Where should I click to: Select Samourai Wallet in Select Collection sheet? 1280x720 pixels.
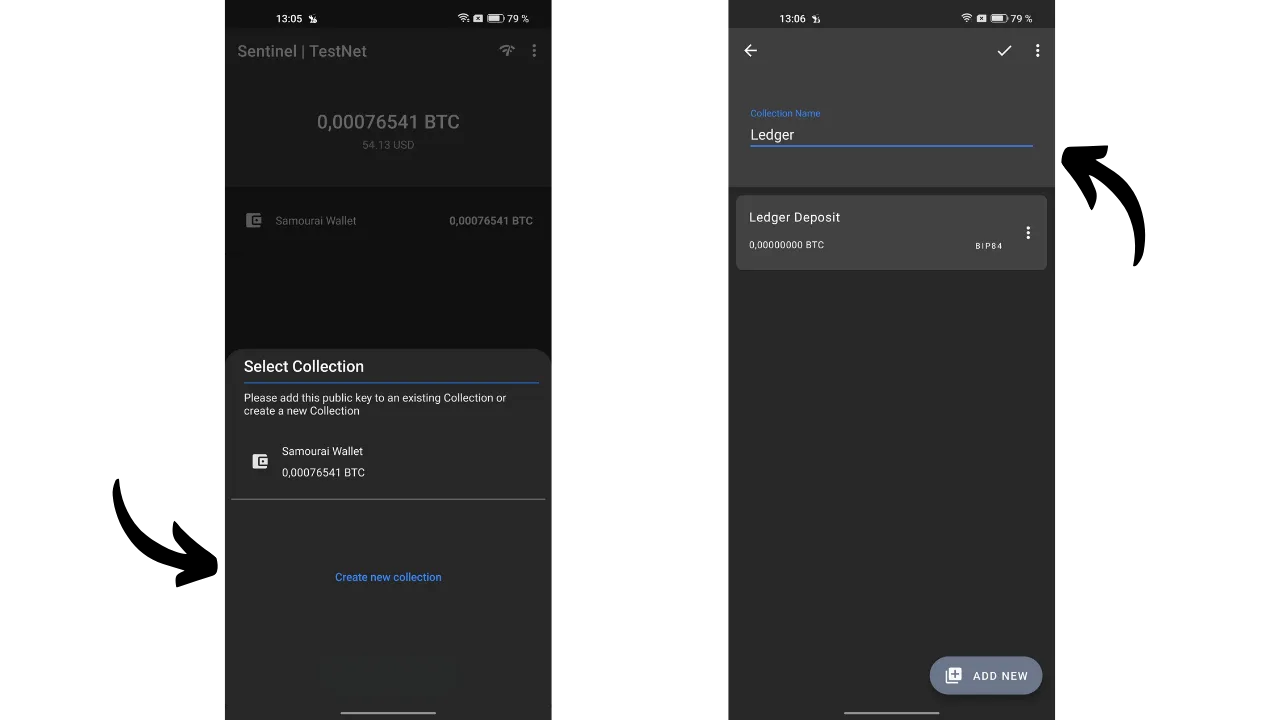pyautogui.click(x=322, y=461)
